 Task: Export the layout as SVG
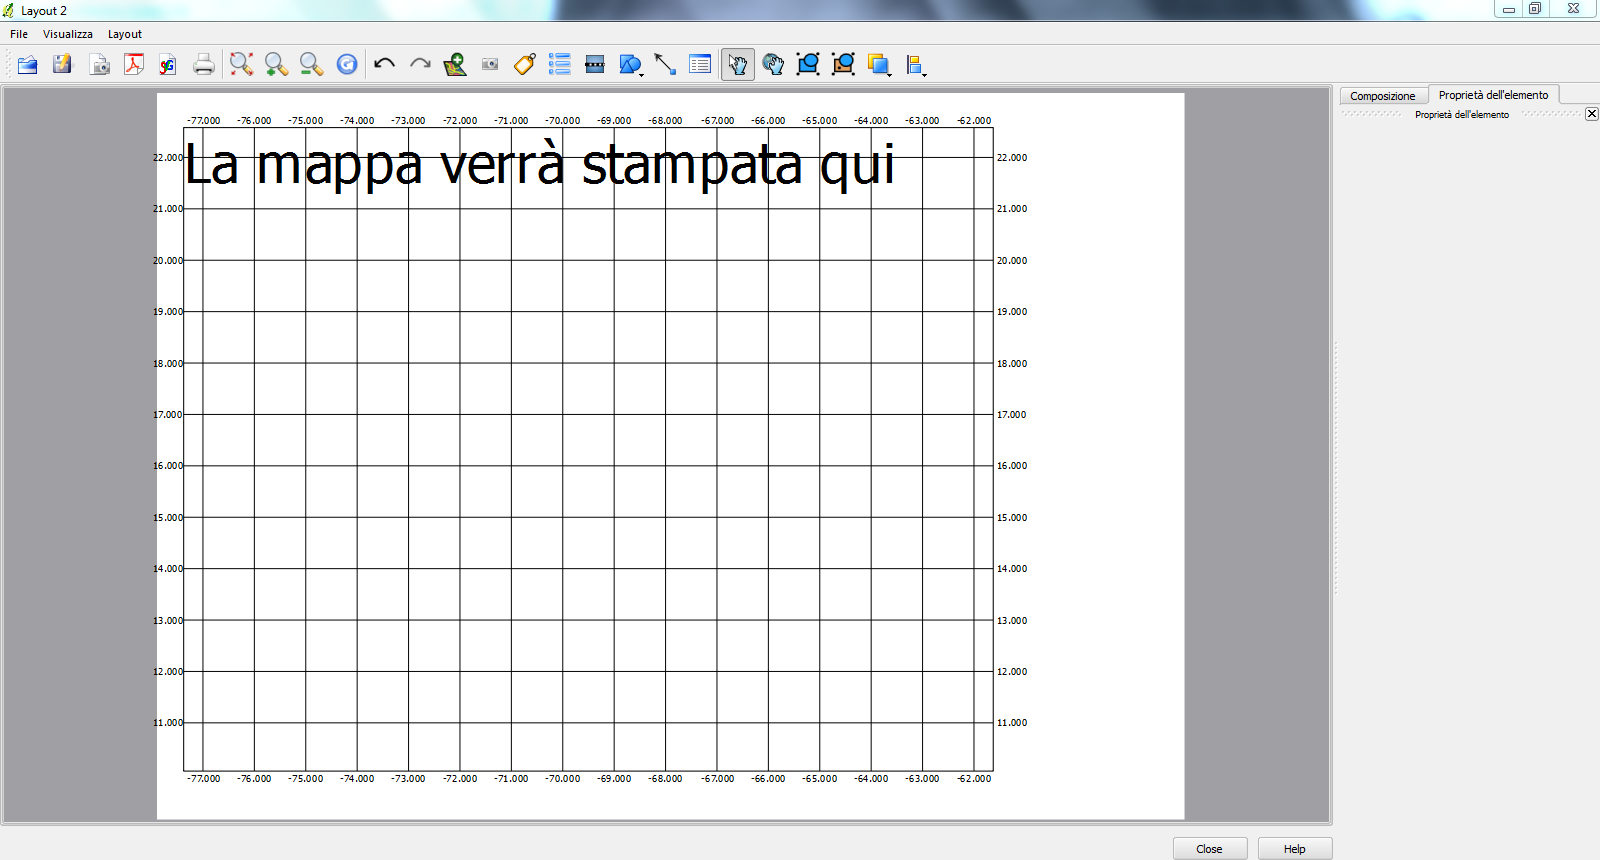[x=168, y=65]
